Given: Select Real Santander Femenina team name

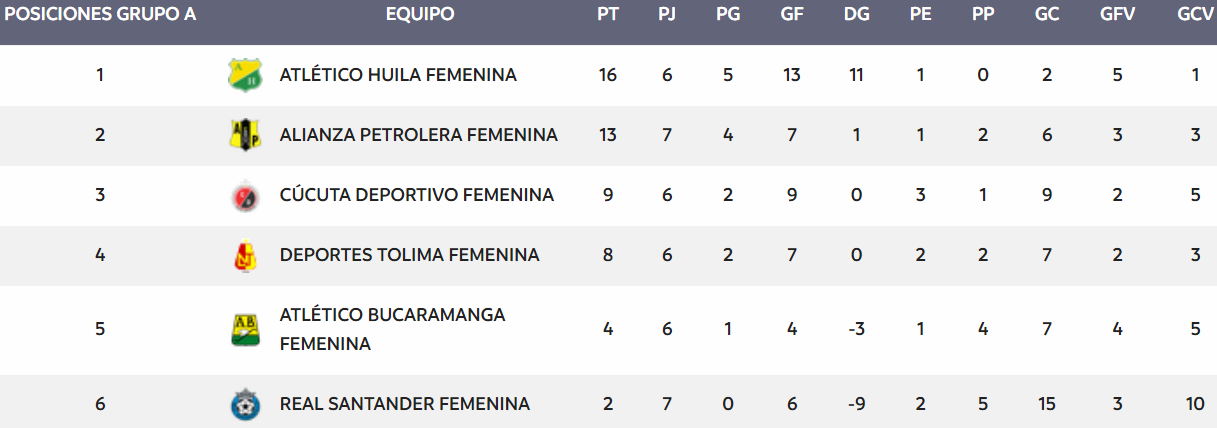Looking at the screenshot, I should (404, 404).
